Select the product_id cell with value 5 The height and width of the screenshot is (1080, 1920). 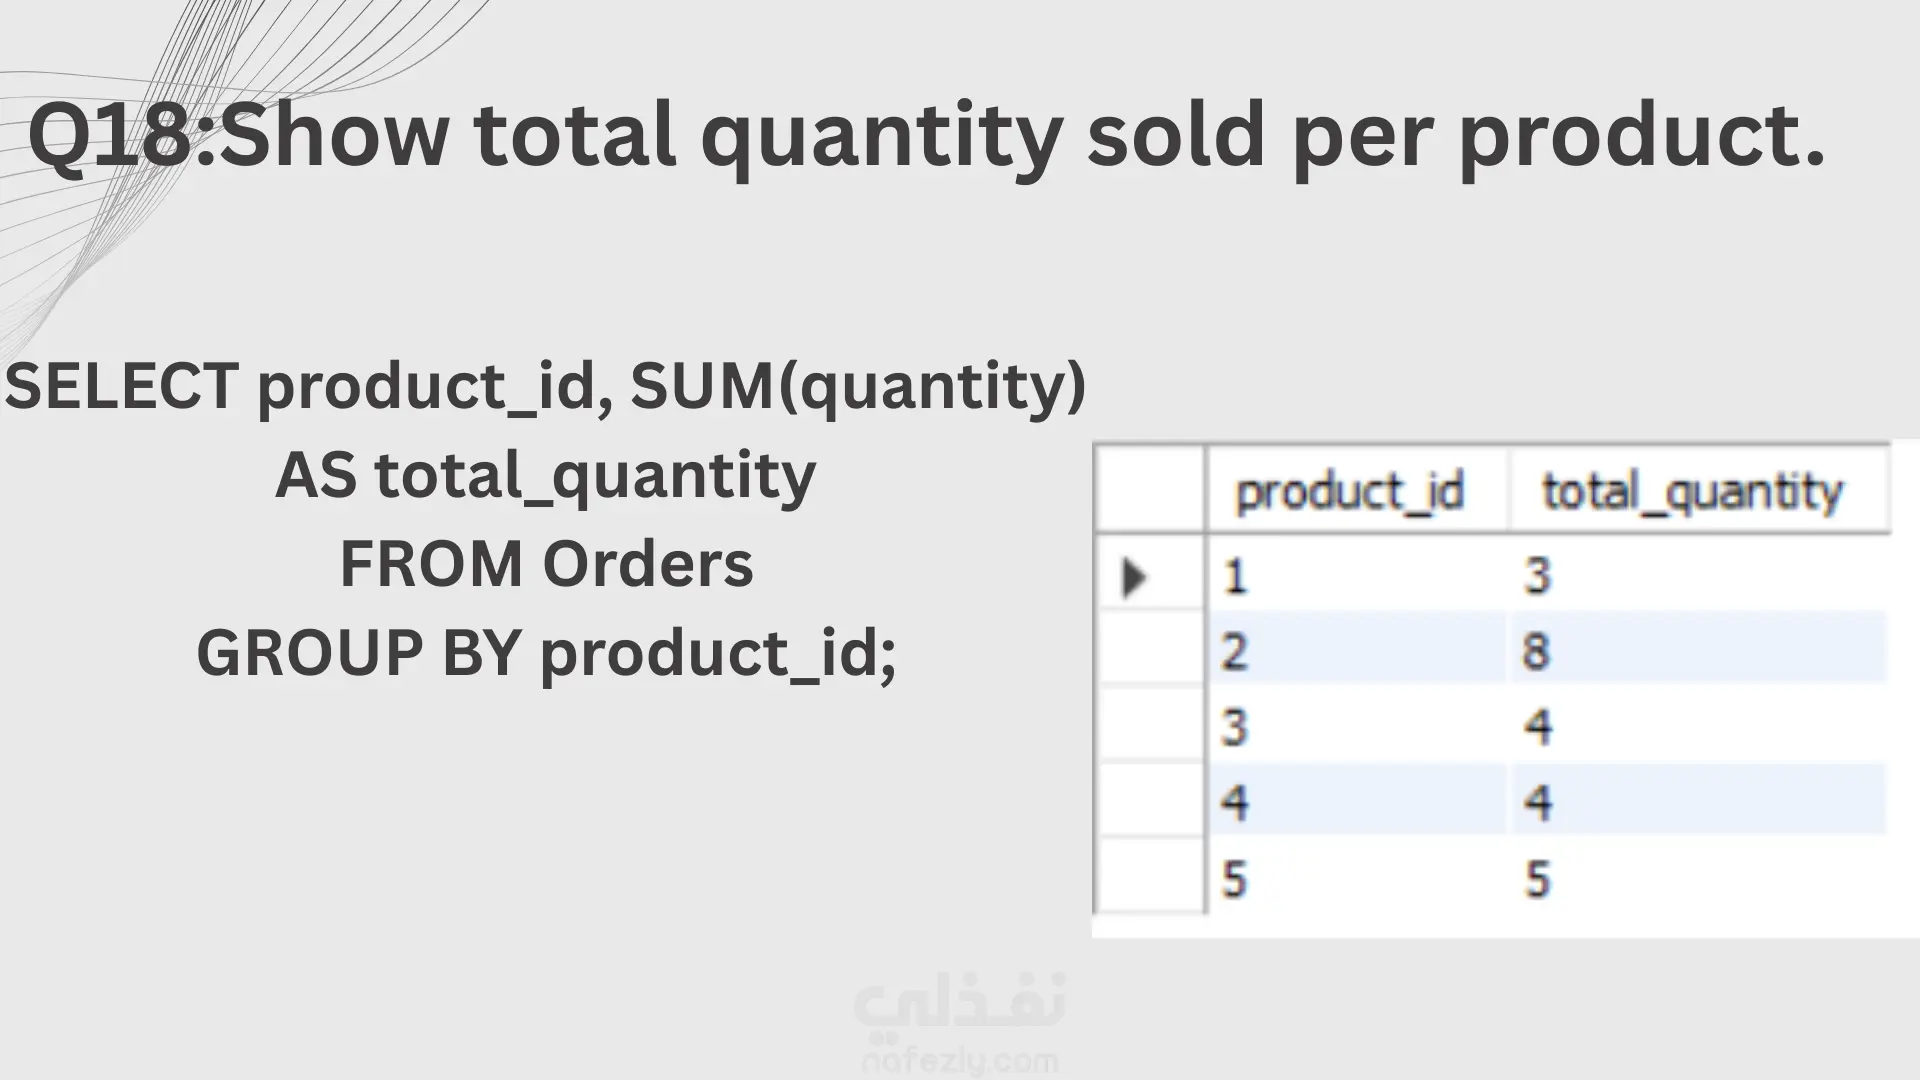tap(1355, 879)
